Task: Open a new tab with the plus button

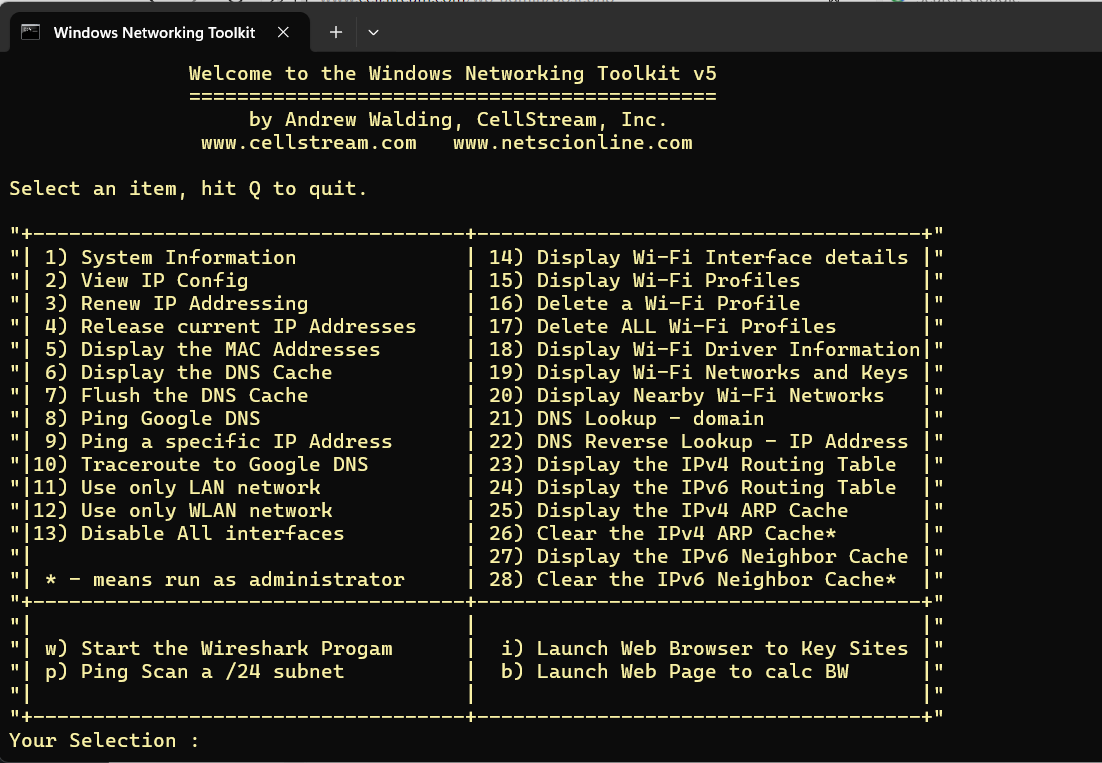Action: tap(335, 32)
